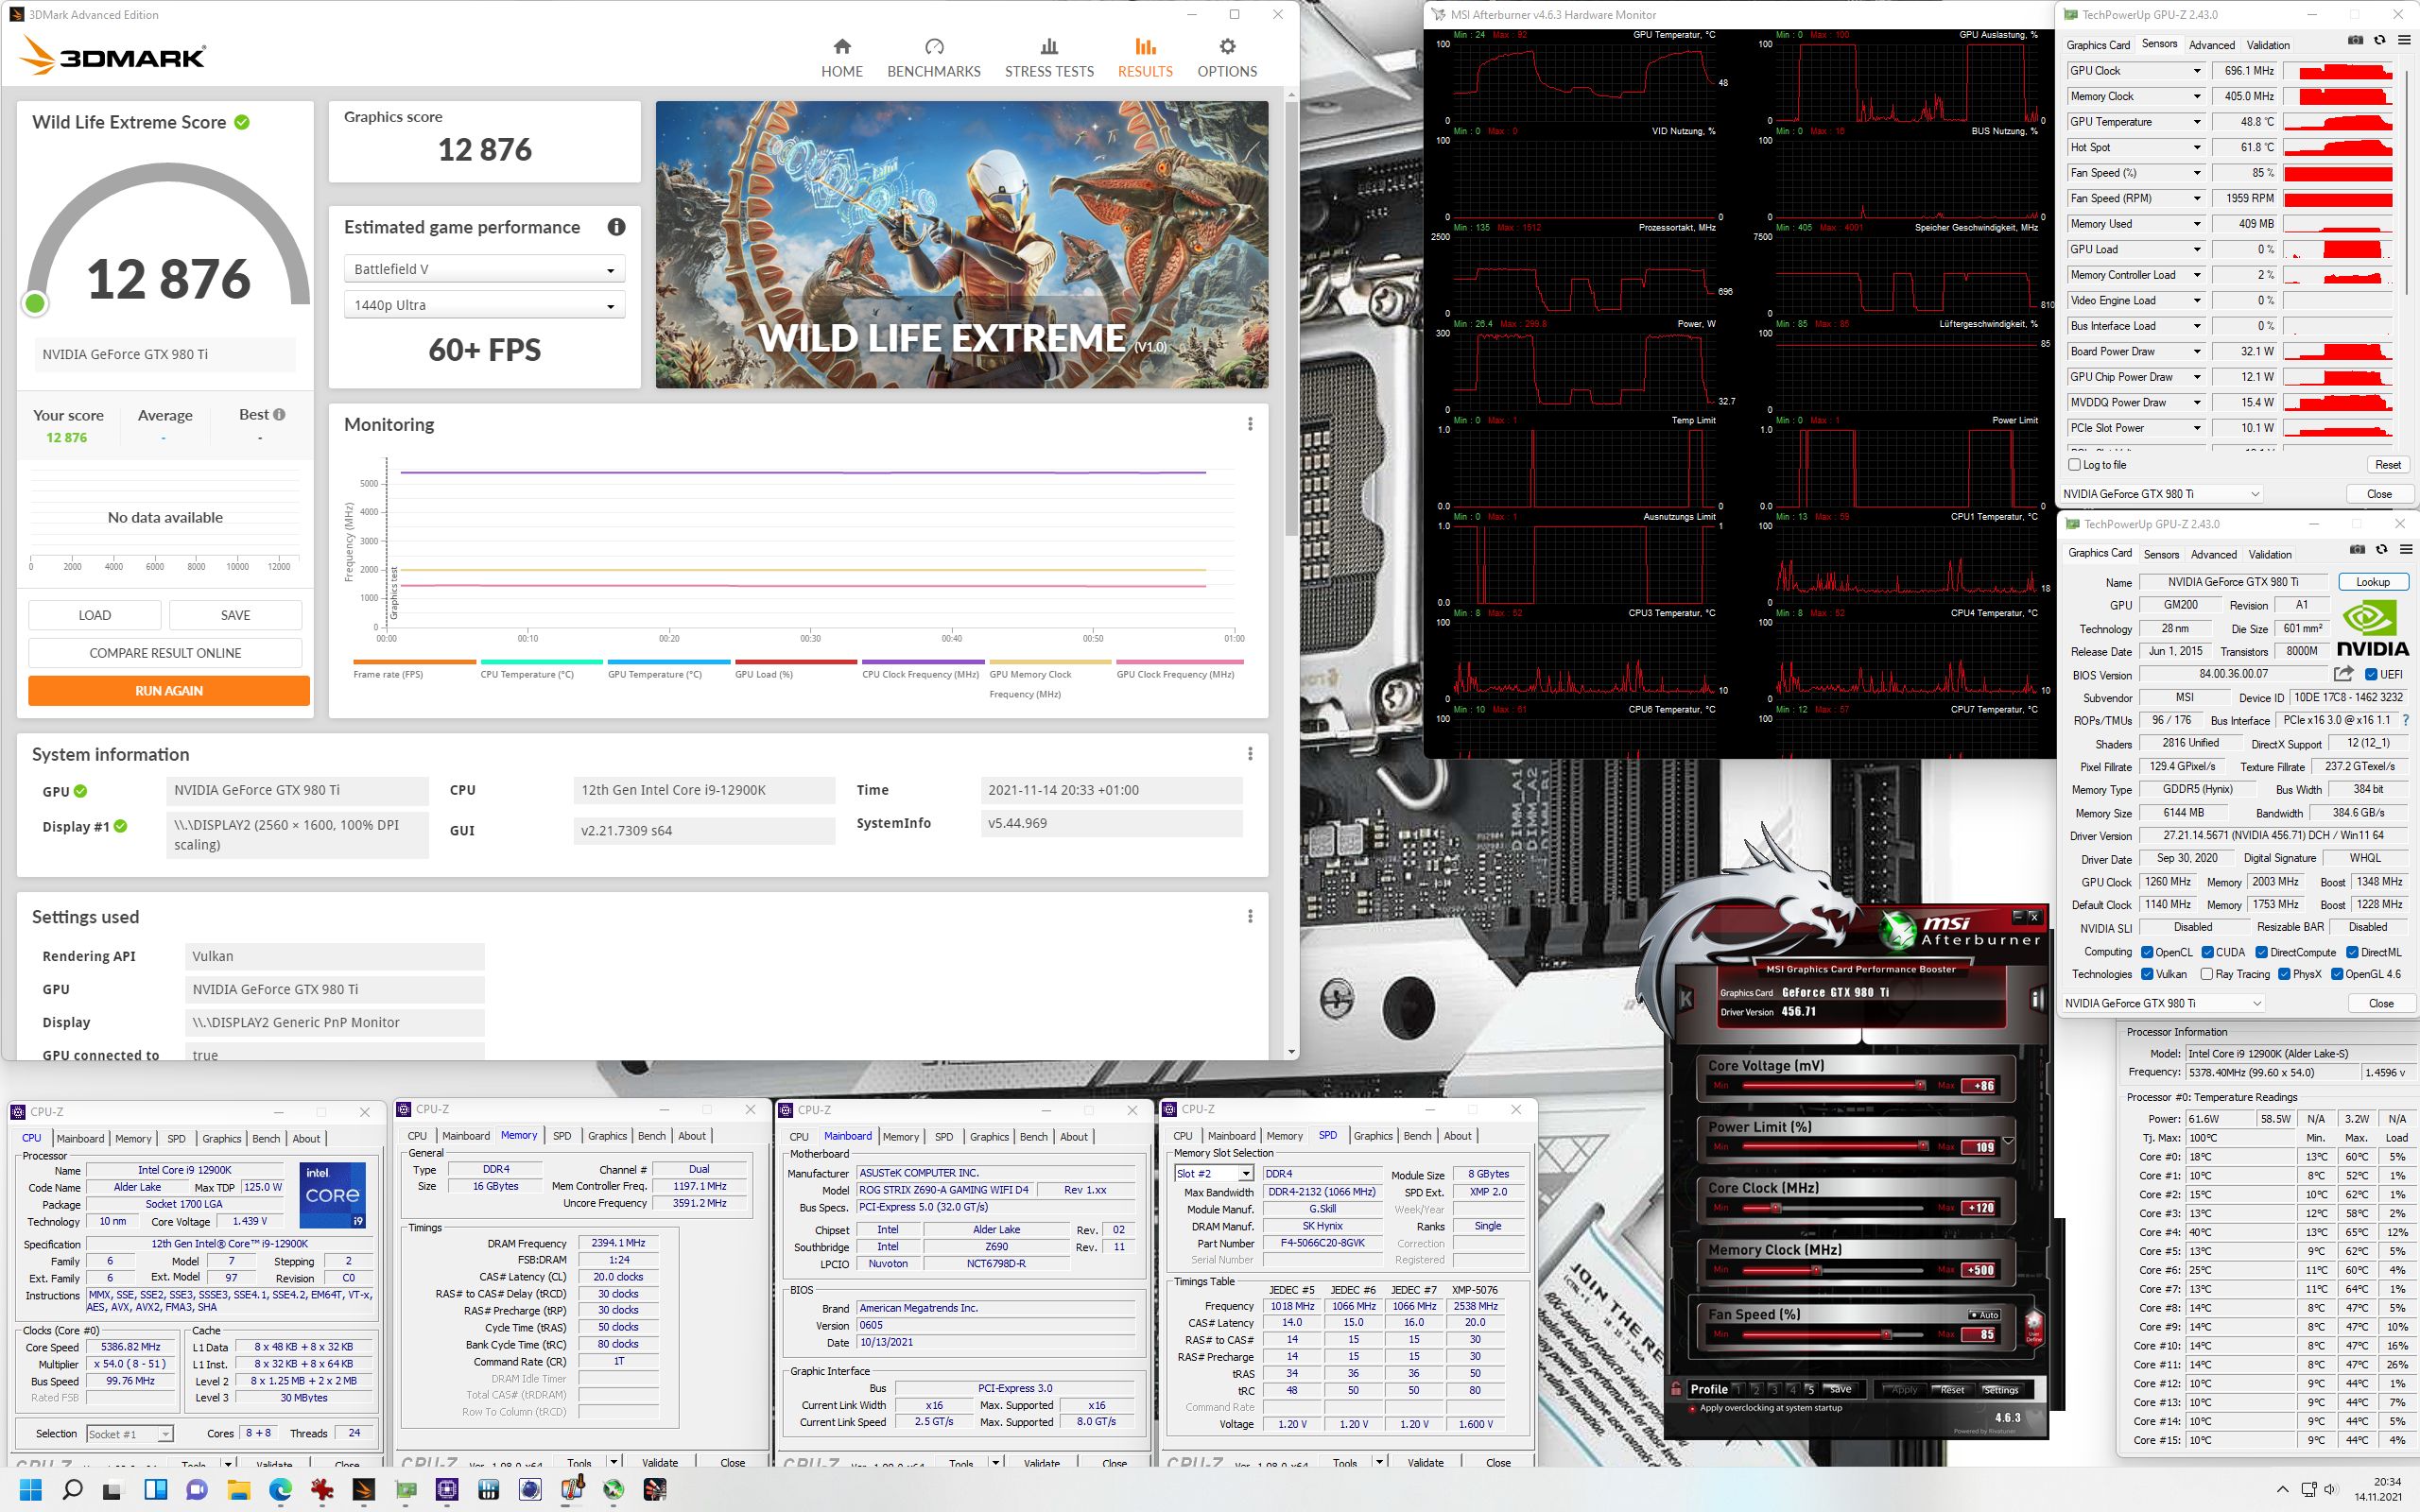Open Microsoft Edge from the taskbar
Viewport: 2420px width, 1512px height.
point(280,1489)
